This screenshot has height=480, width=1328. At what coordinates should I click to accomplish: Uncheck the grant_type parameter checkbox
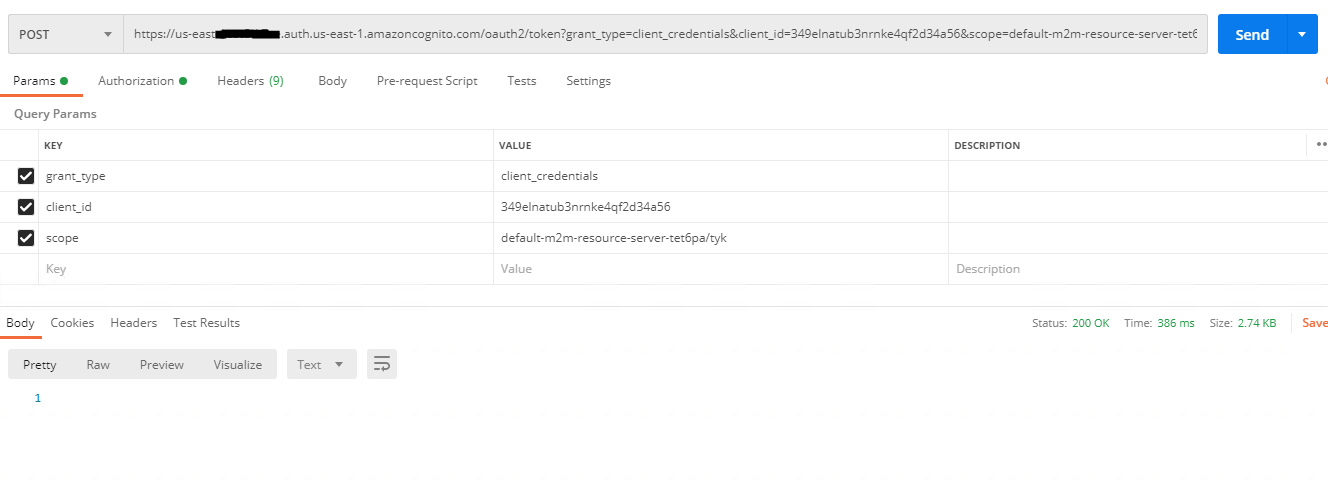(26, 176)
